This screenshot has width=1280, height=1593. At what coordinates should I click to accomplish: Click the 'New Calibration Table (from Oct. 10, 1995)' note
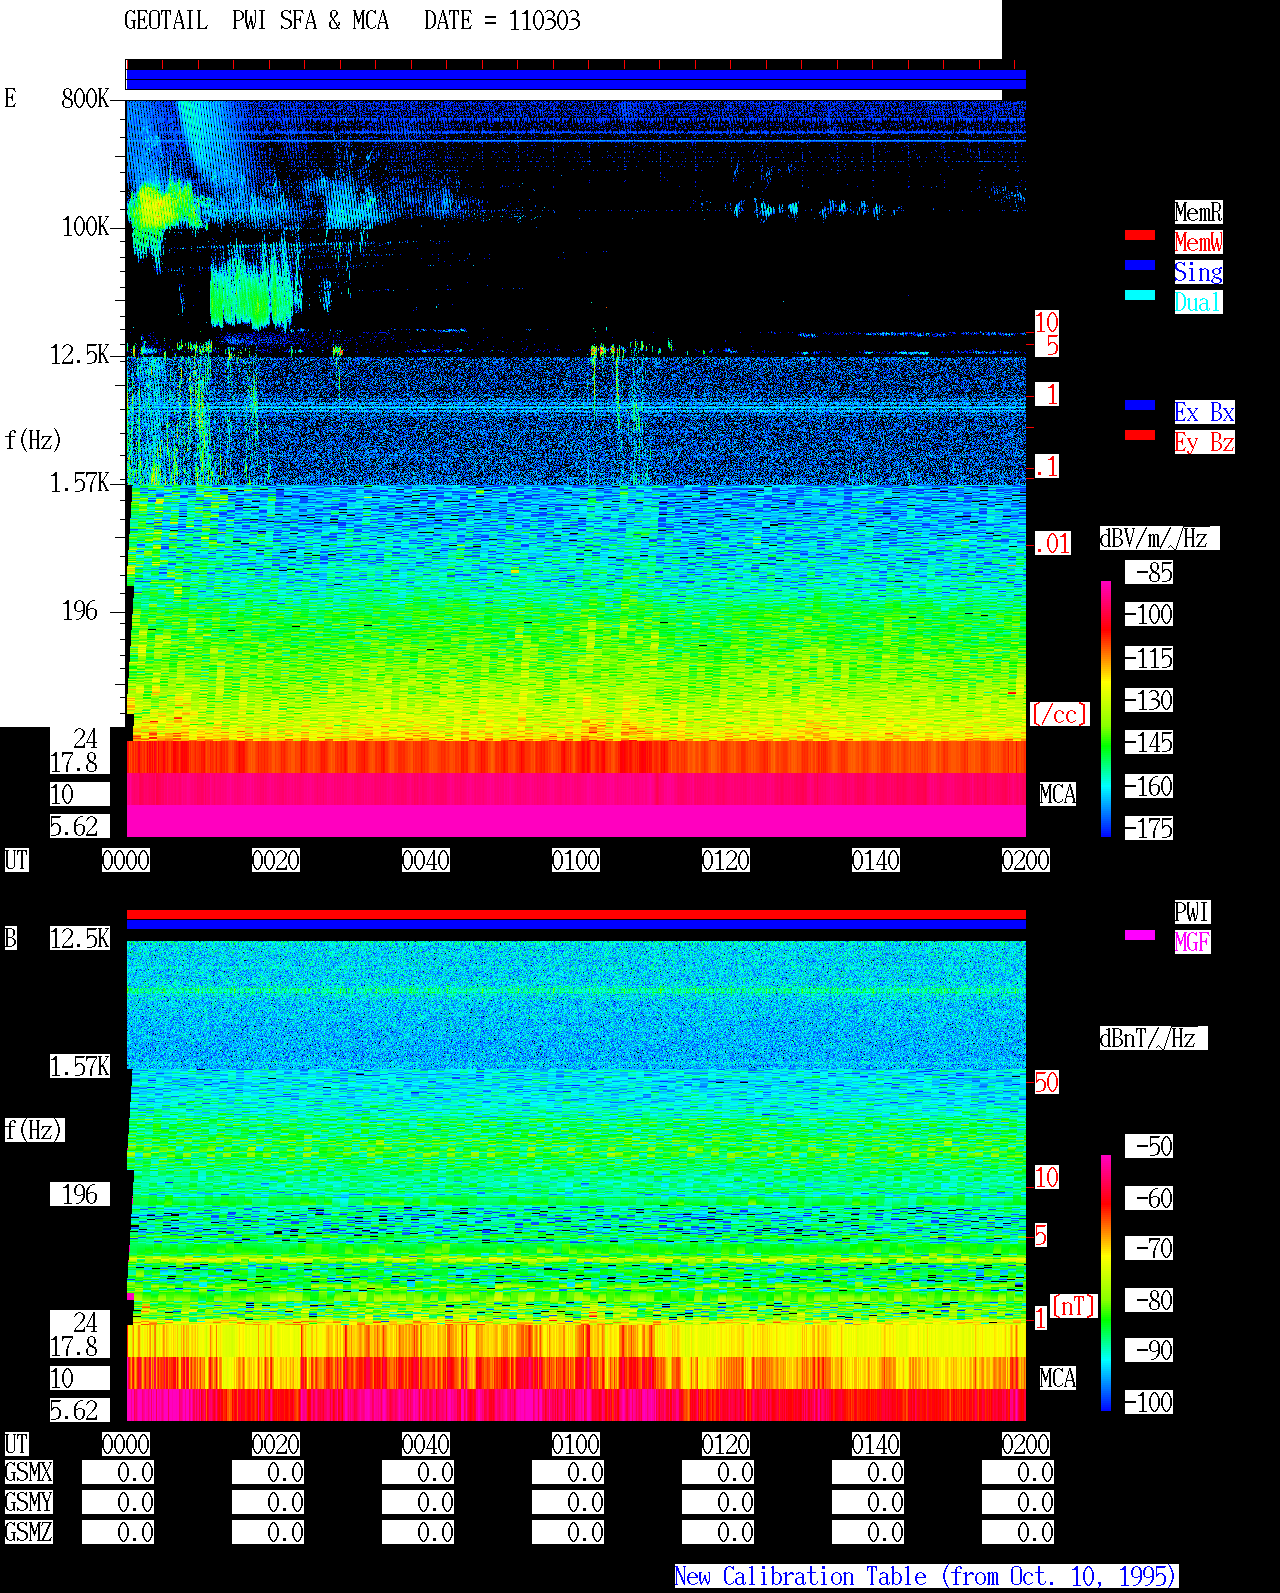point(926,1576)
